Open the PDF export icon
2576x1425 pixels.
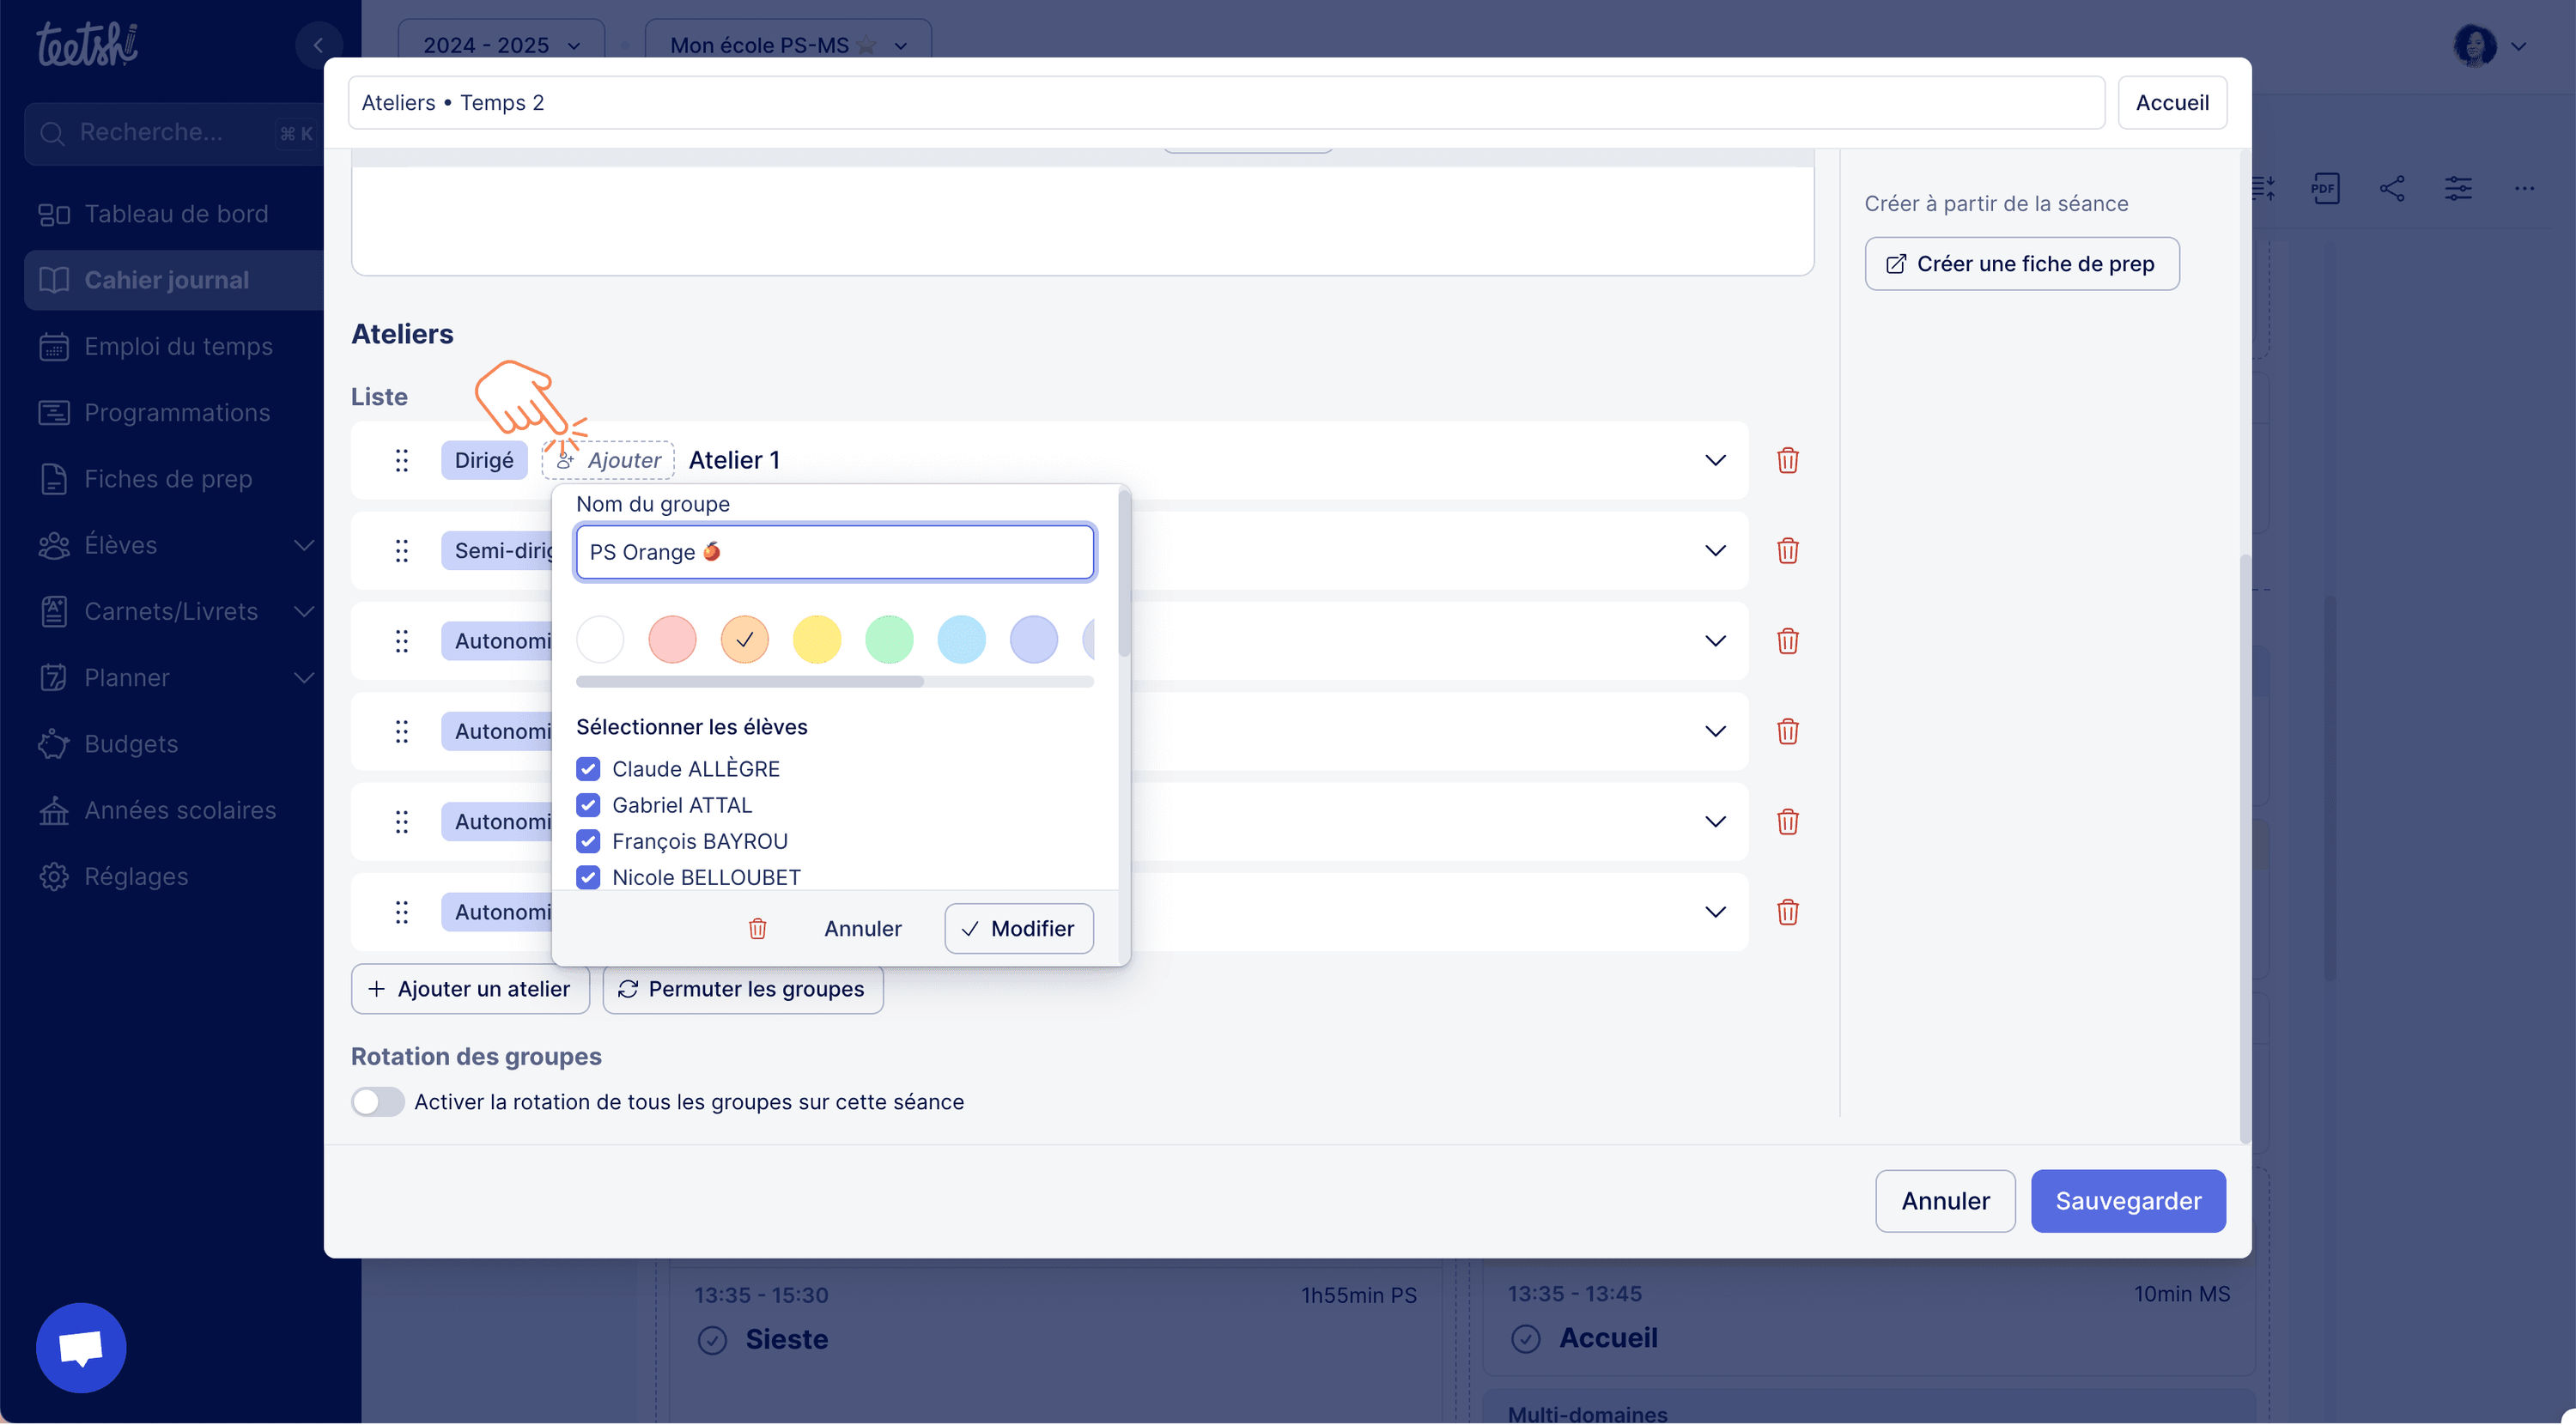pos(2325,188)
